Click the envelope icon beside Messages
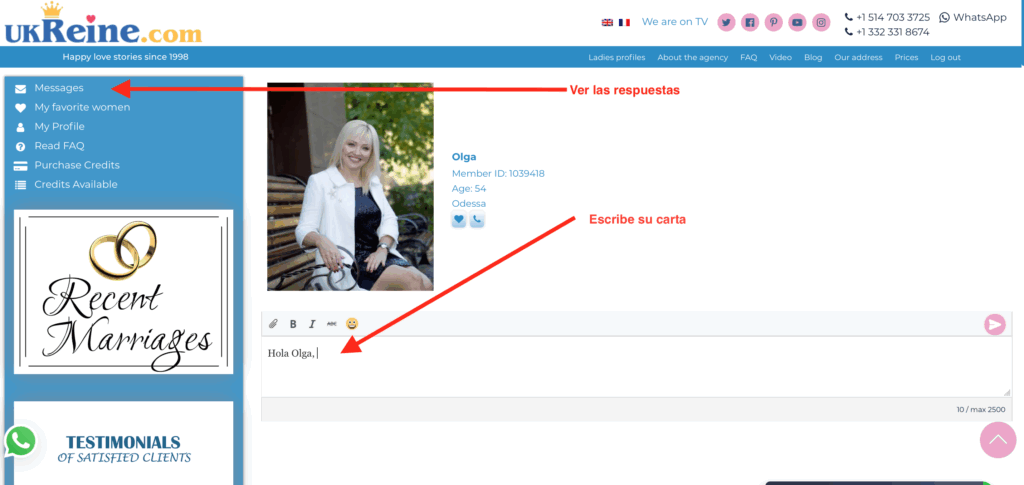The image size is (1024, 485). 21,89
